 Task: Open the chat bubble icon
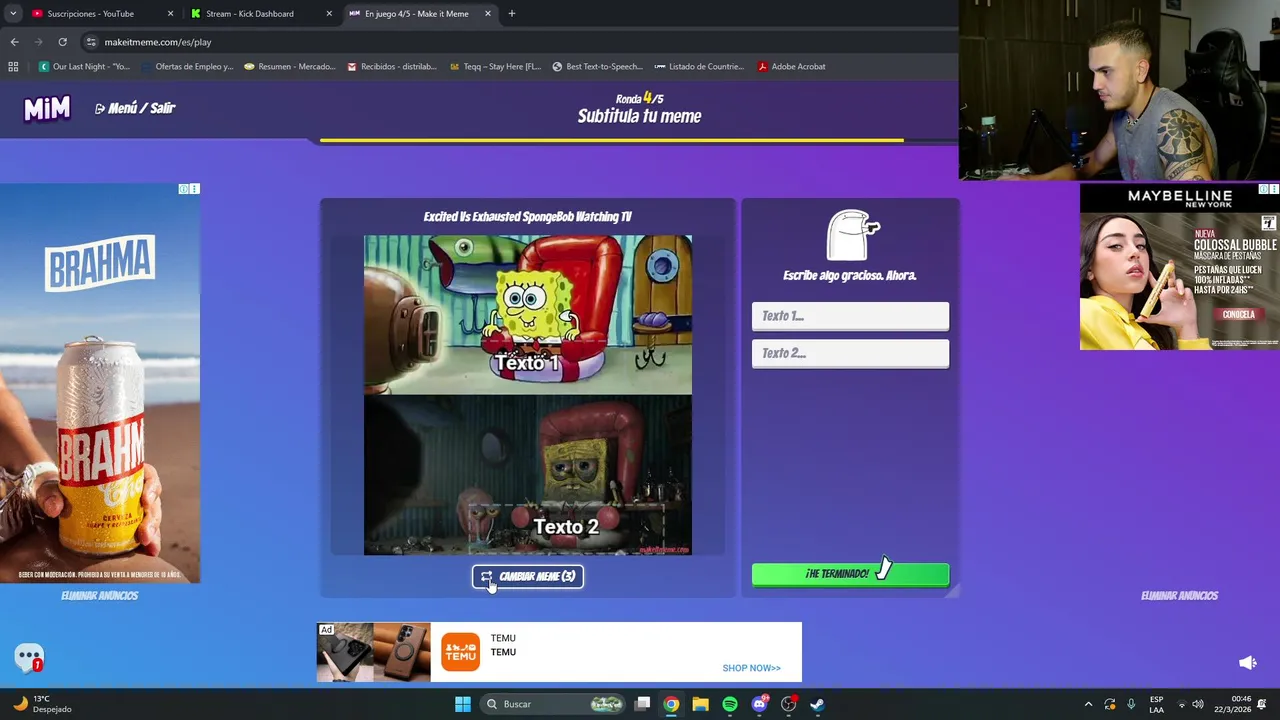pyautogui.click(x=29, y=657)
